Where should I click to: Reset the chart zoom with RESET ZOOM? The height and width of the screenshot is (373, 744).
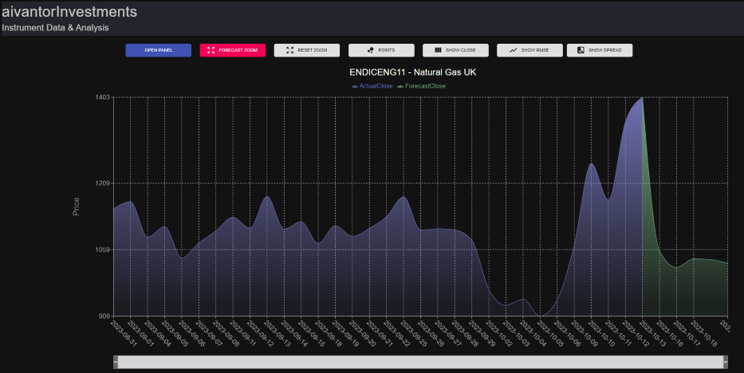307,50
